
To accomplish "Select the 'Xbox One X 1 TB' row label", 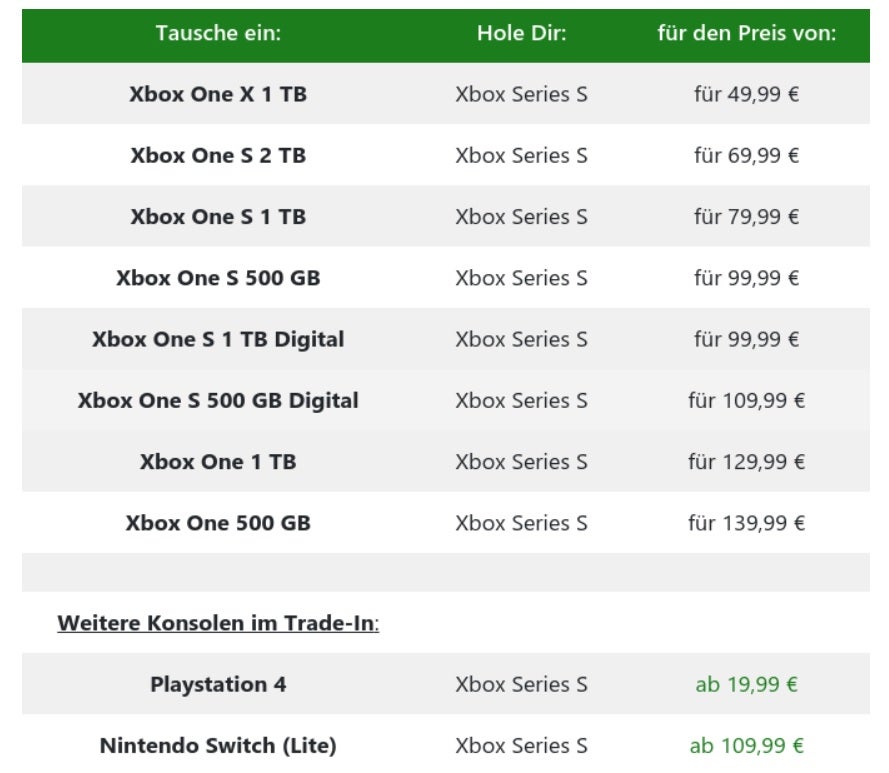I will point(218,94).
